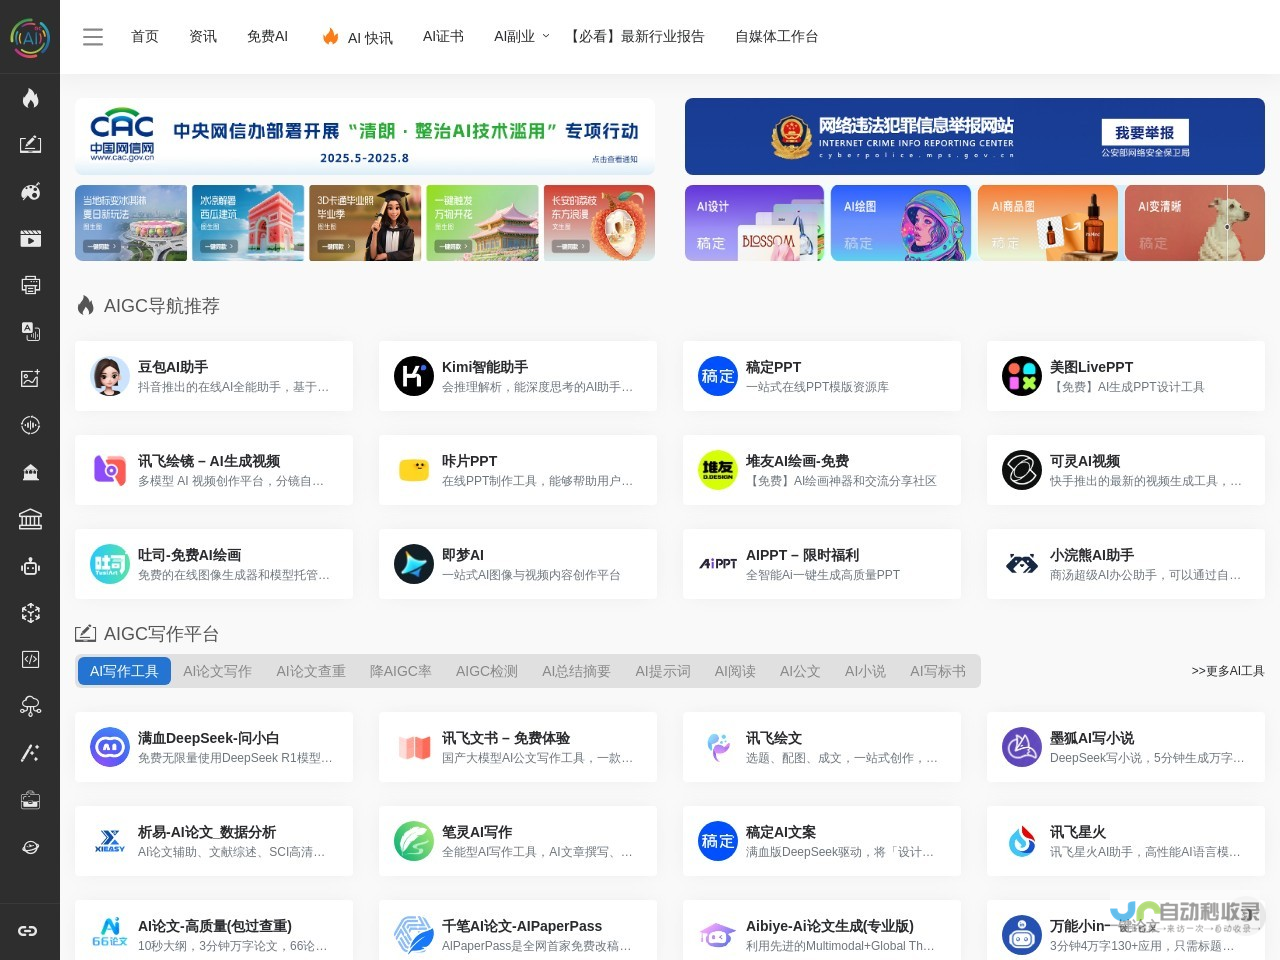Open the code brackets icon in the sidebar
Viewport: 1280px width, 960px height.
(30, 659)
